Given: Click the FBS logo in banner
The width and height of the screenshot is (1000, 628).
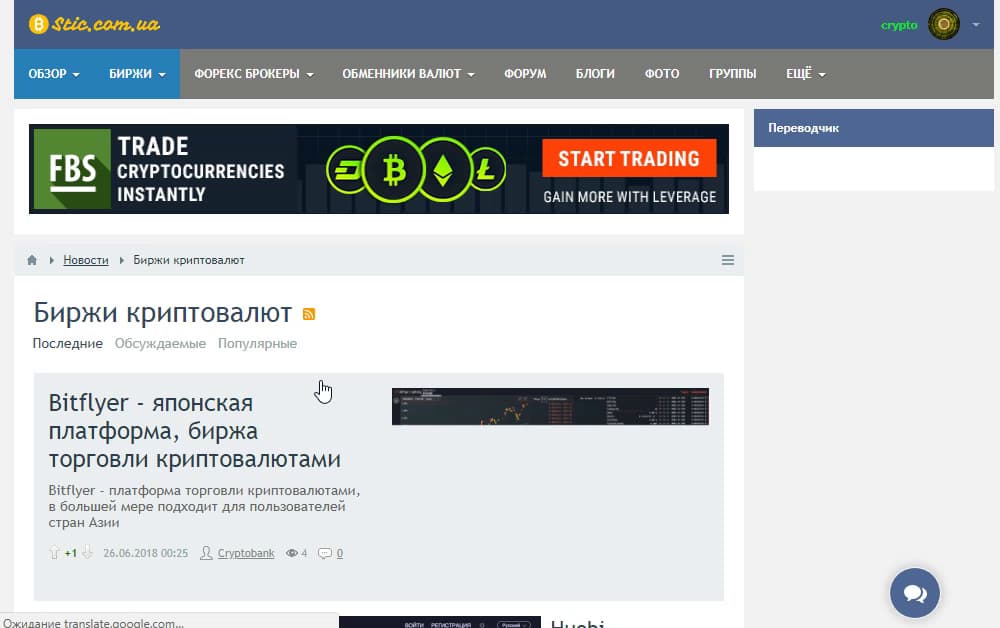Looking at the screenshot, I should coord(72,169).
